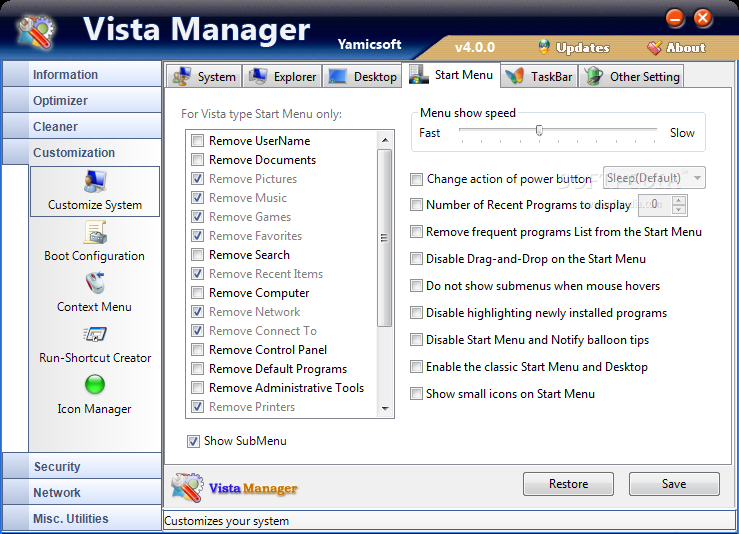Expand the Optimizer sidebar section
Screen dimensions: 739x534
coord(82,100)
